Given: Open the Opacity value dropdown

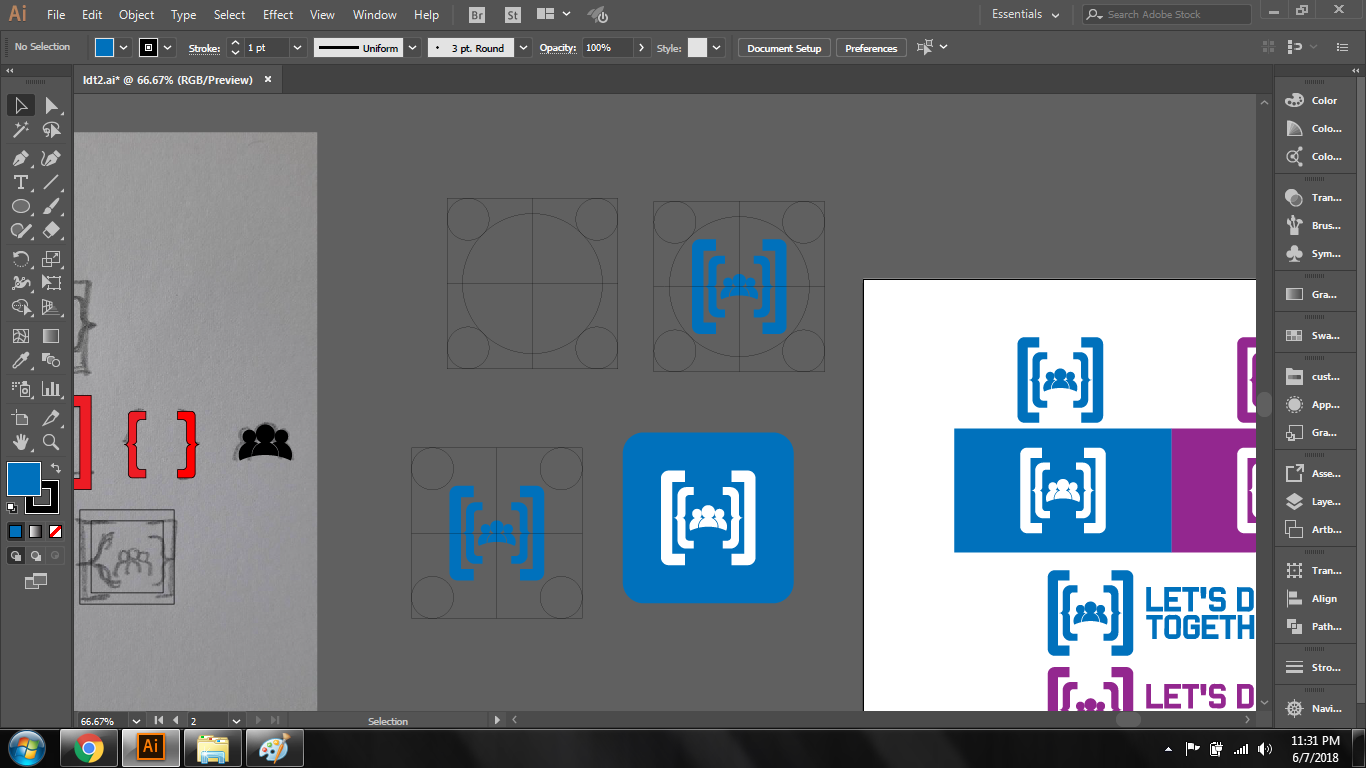Looking at the screenshot, I should 640,48.
